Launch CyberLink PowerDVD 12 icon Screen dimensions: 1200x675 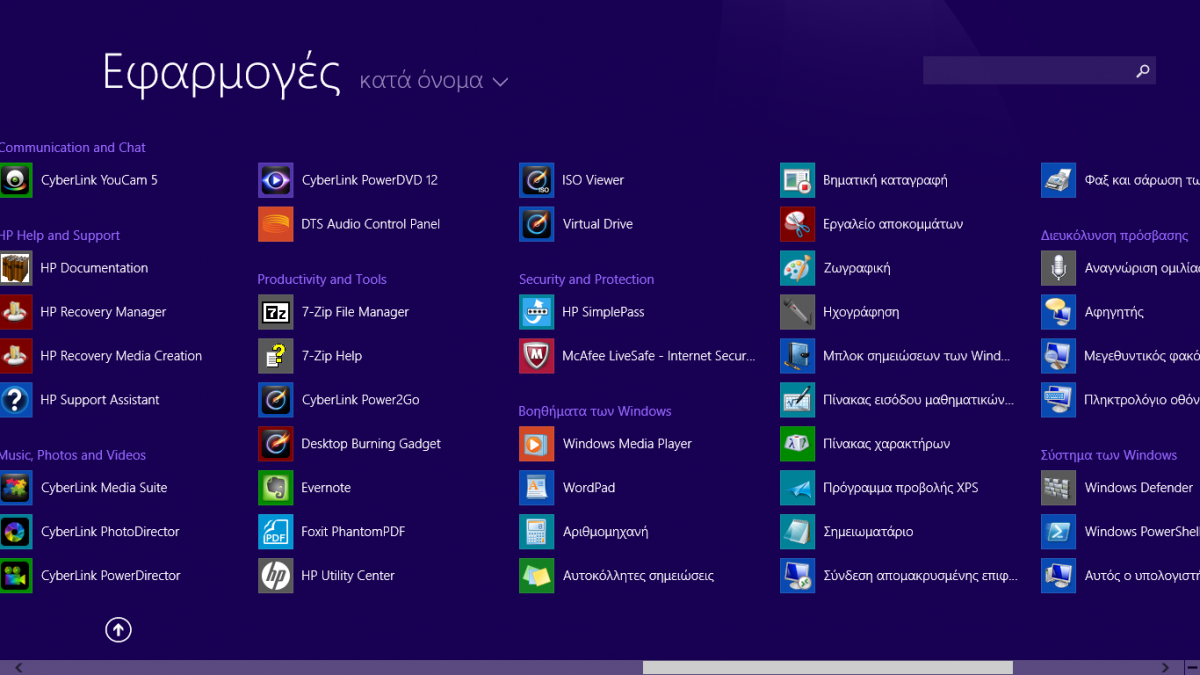275,180
